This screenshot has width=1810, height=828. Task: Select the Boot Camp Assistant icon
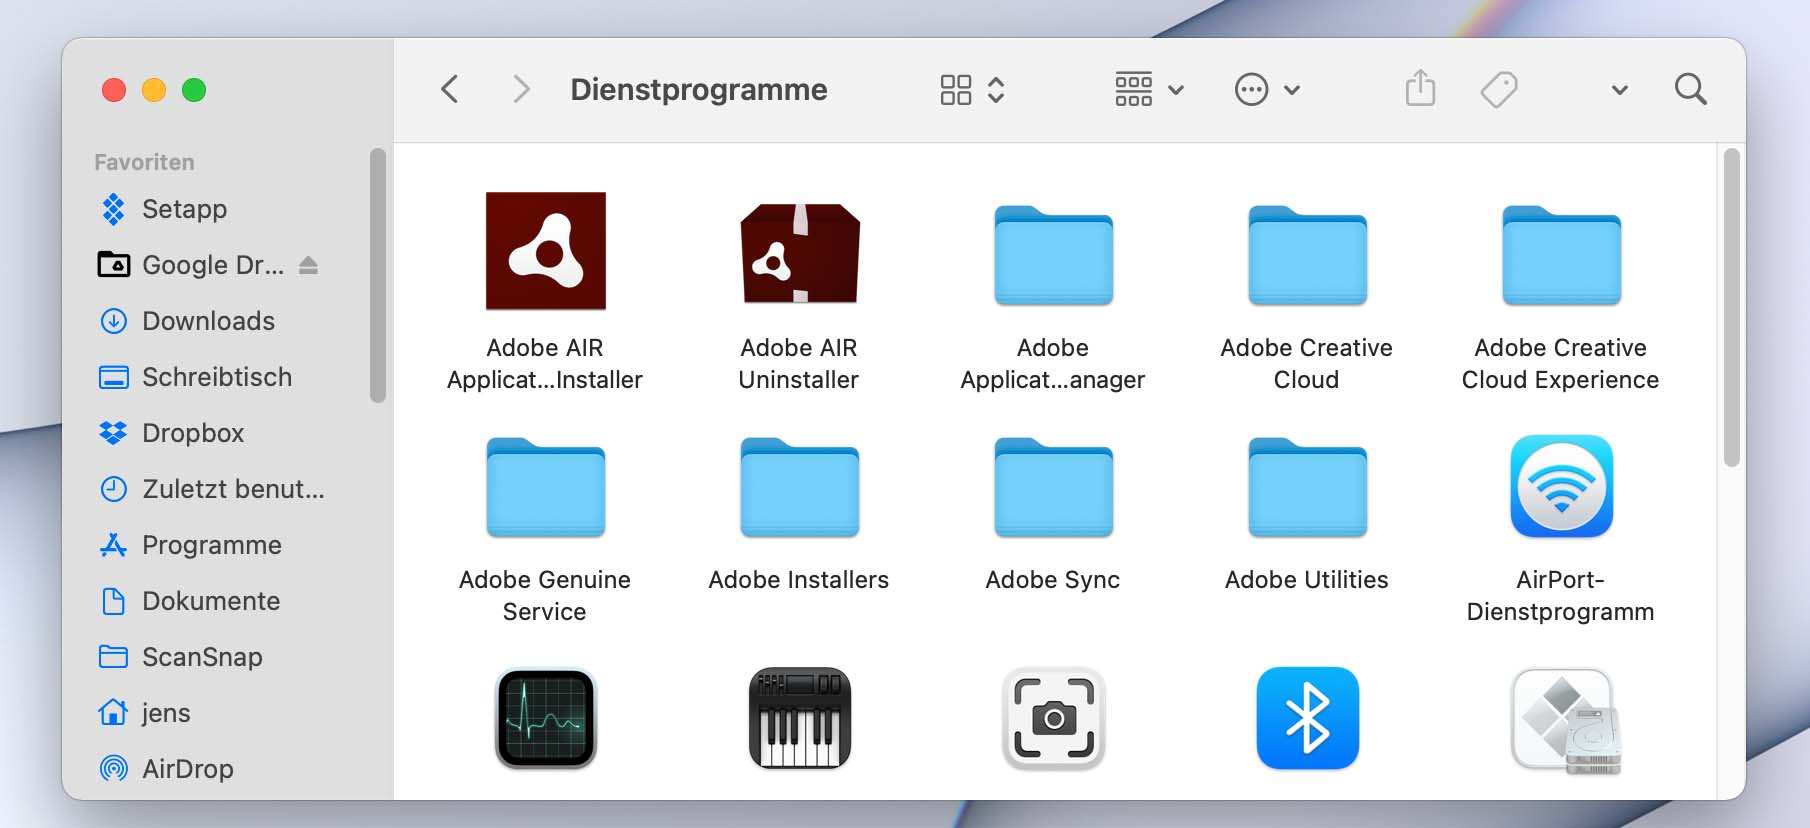click(x=1565, y=722)
